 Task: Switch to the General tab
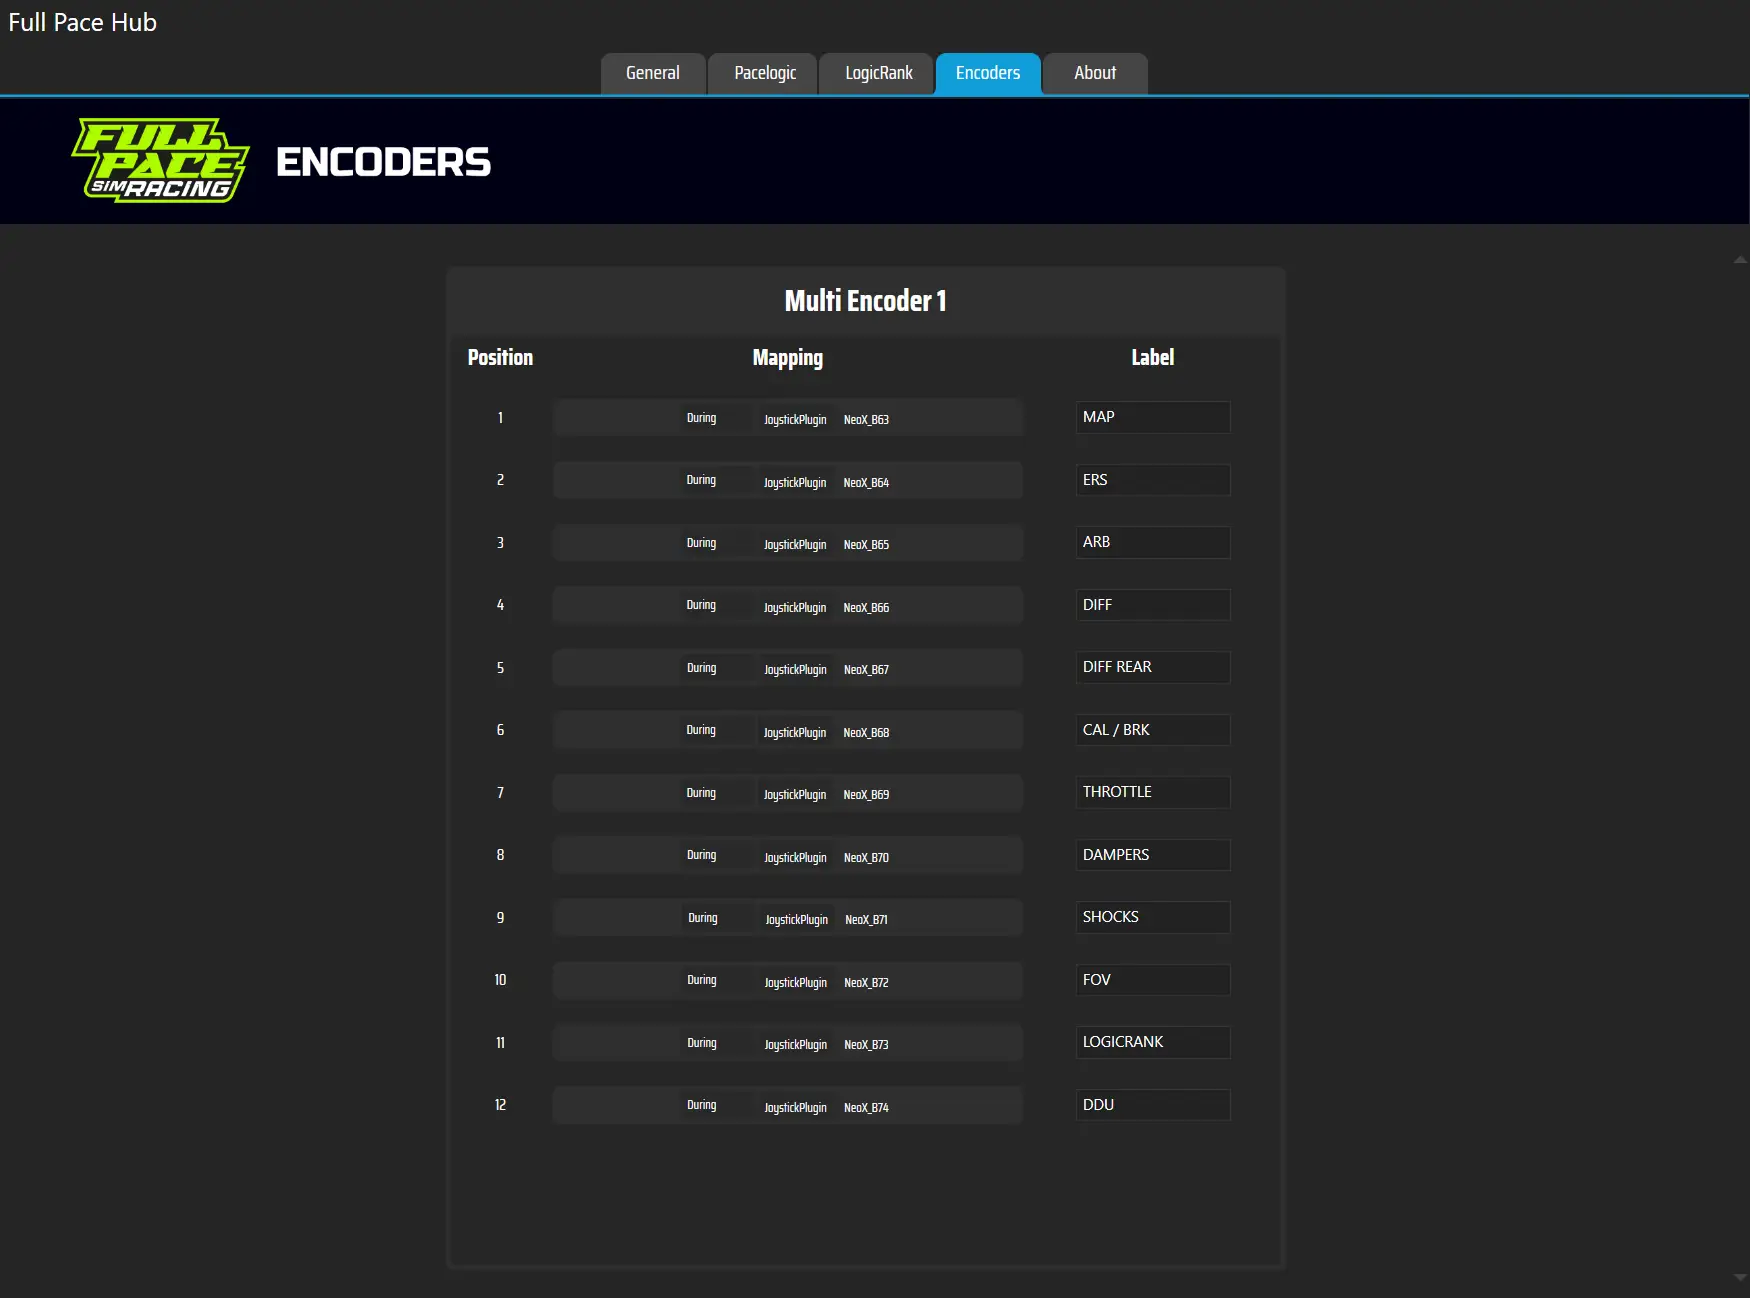(x=652, y=73)
